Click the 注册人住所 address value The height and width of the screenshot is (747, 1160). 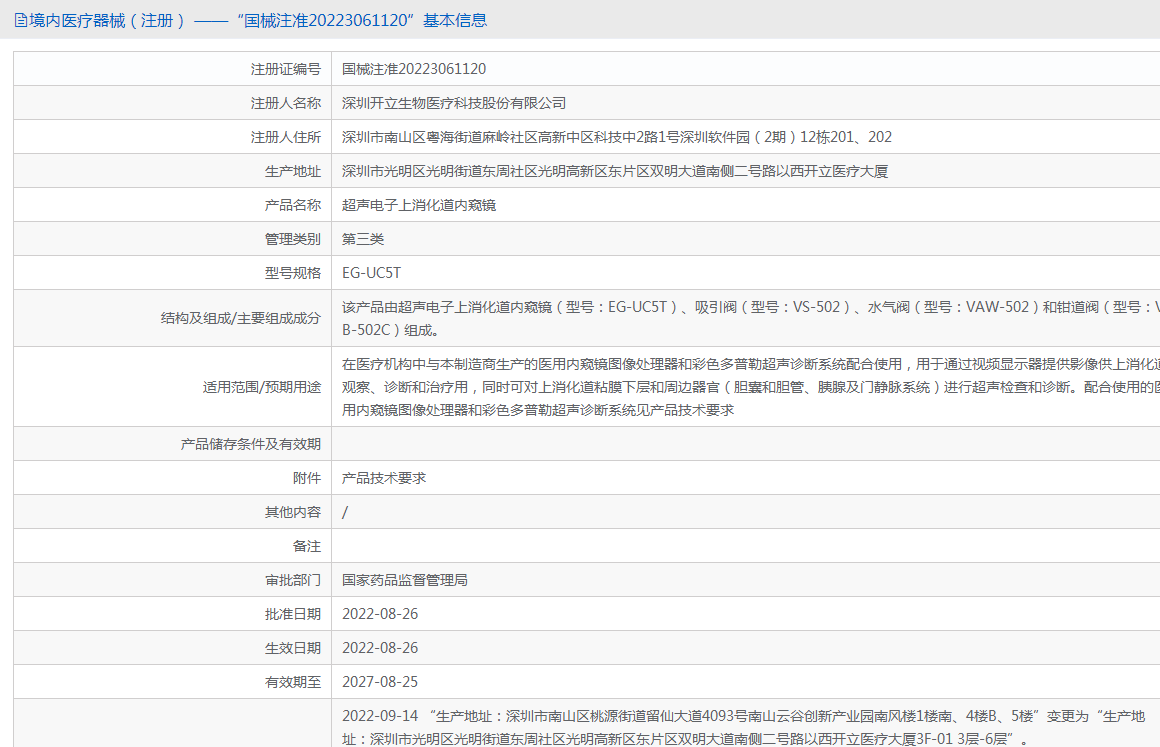click(616, 137)
